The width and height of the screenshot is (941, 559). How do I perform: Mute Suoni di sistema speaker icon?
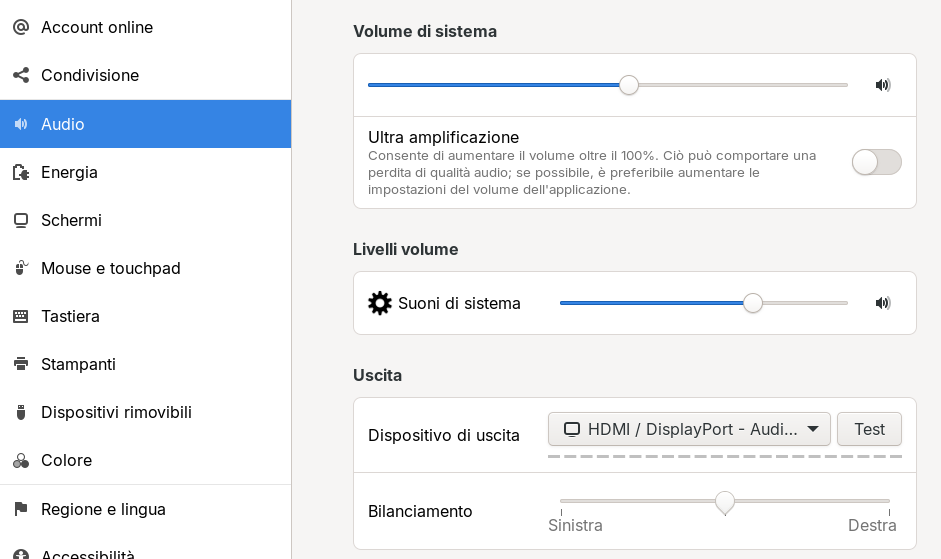pos(883,303)
